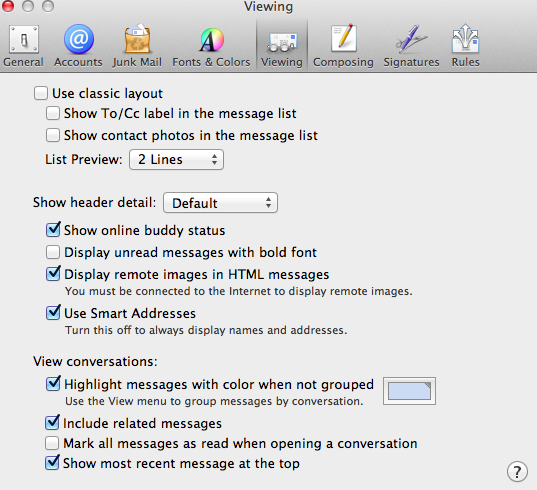537x490 pixels.
Task: Uncheck Display remote images in HTML messages
Action: (x=53, y=274)
